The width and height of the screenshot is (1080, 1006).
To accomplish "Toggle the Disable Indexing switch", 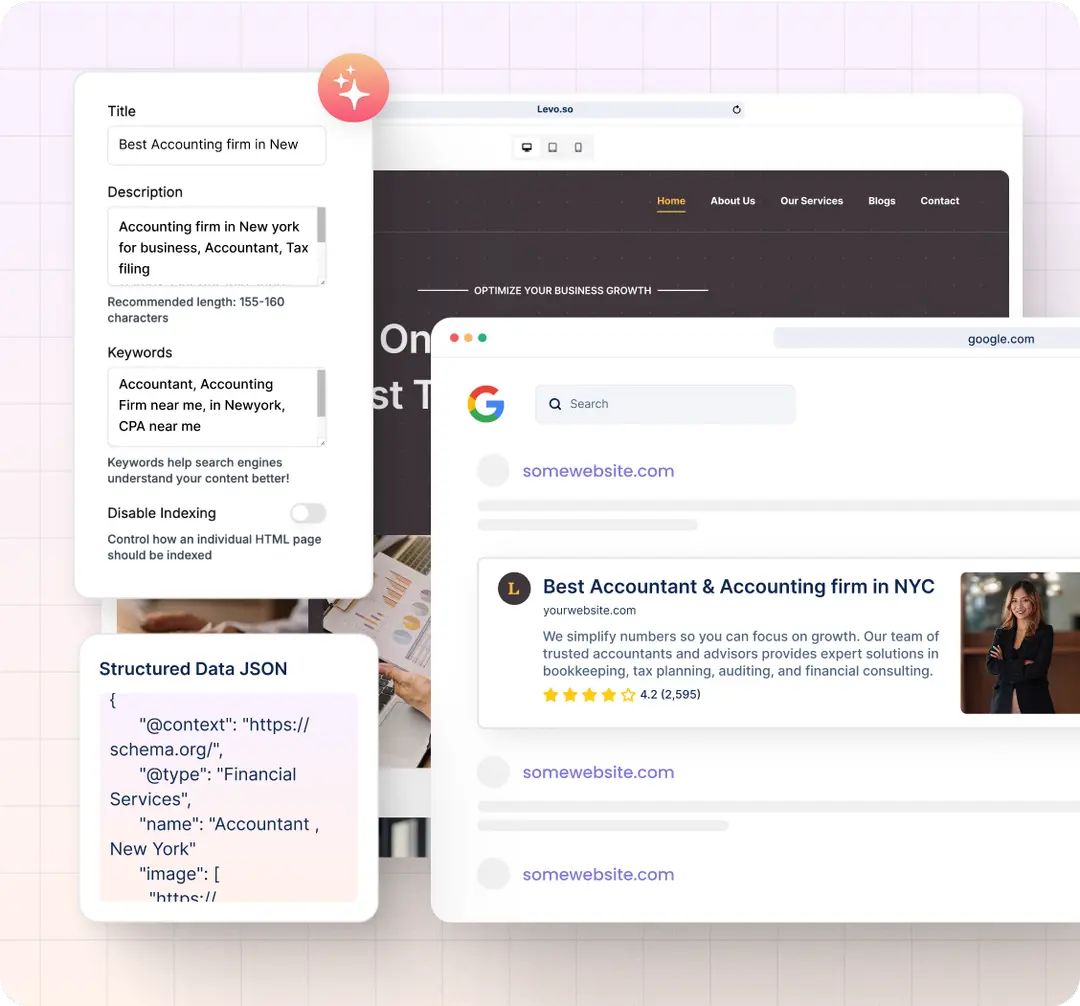I will (307, 513).
